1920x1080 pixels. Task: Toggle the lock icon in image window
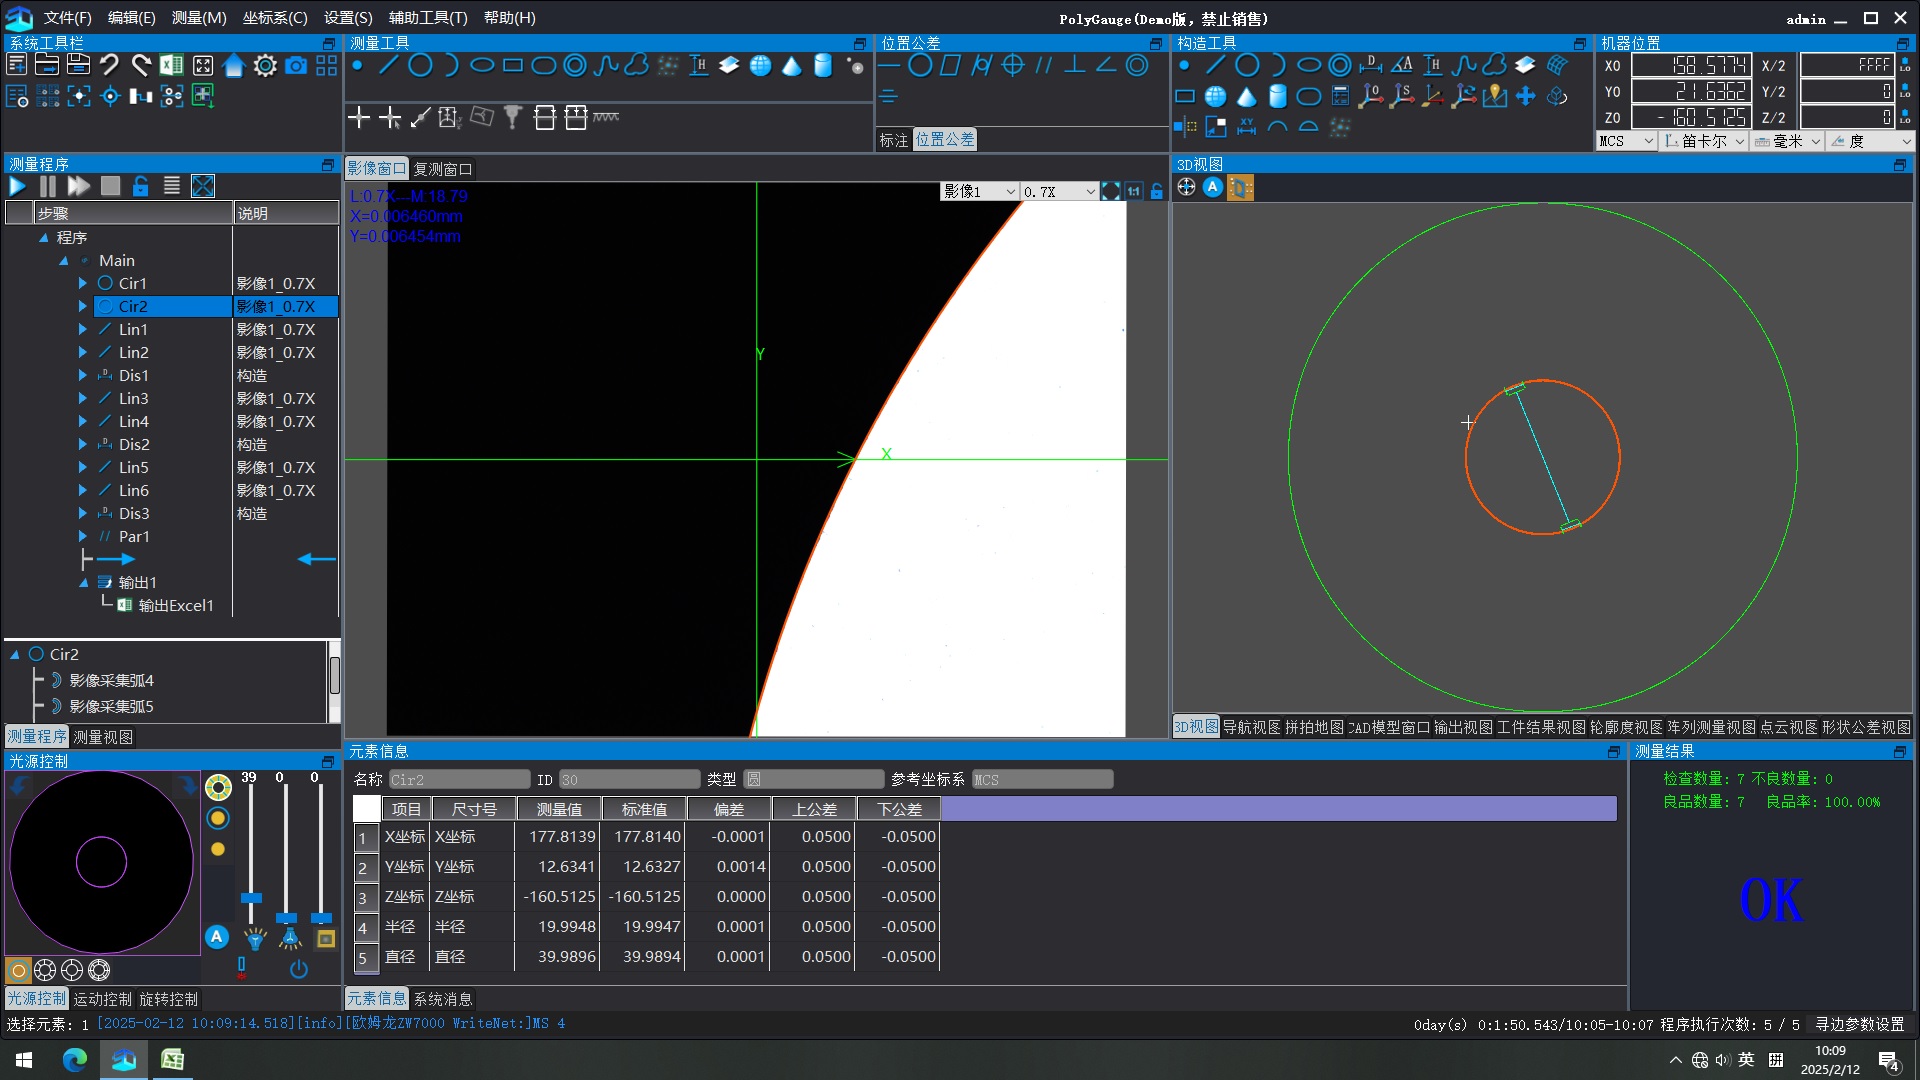[1157, 191]
